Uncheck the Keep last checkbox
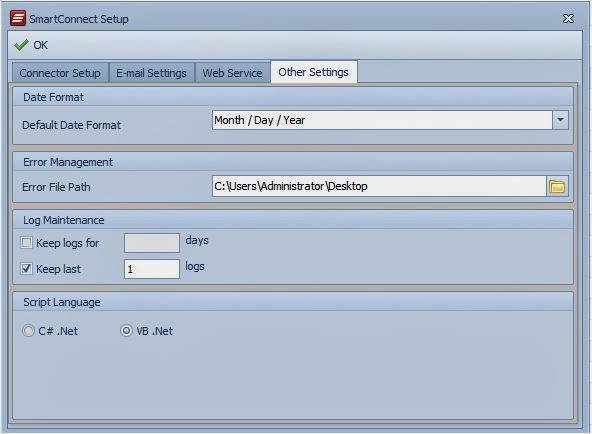Viewport: 592px width, 434px height. tap(26, 269)
